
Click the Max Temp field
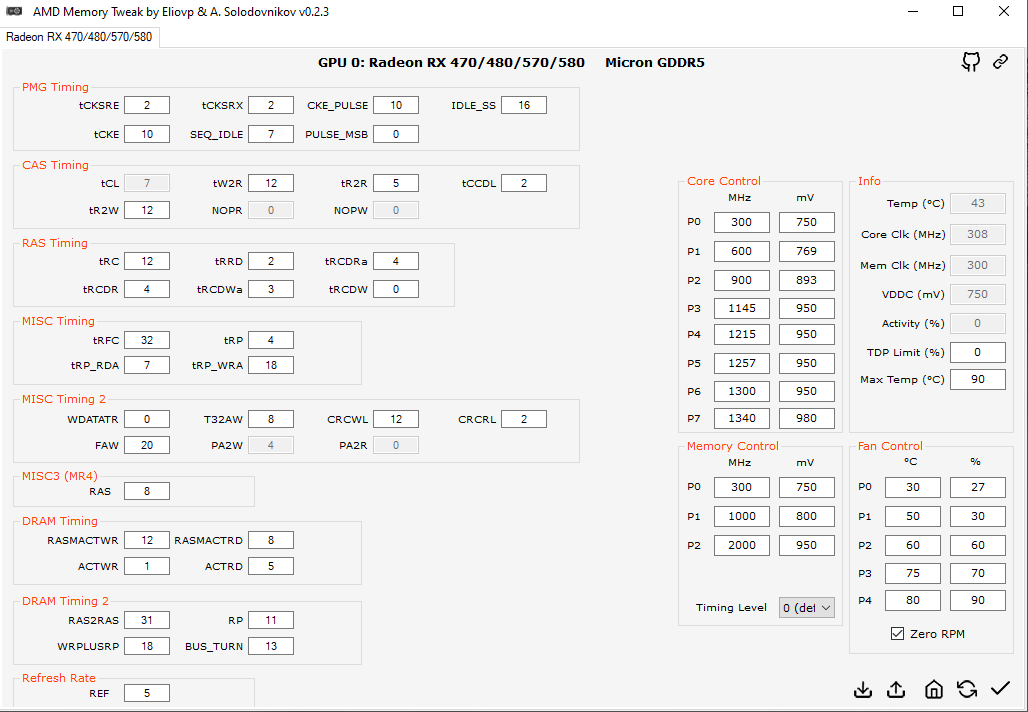(978, 379)
